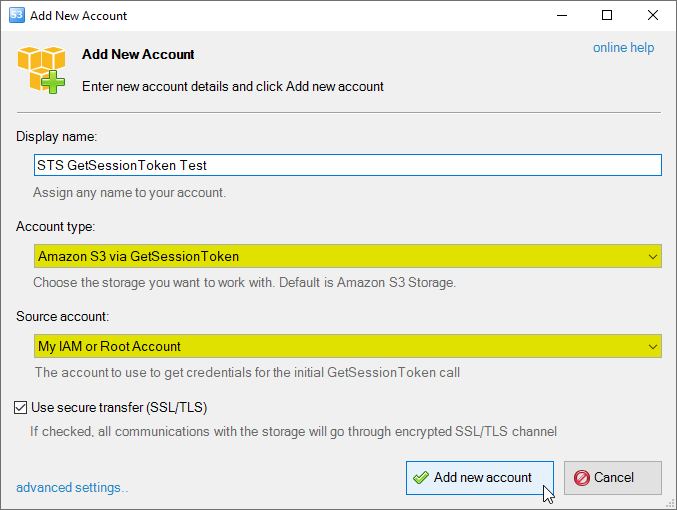Click the Add new account button
The image size is (677, 510).
coord(480,478)
